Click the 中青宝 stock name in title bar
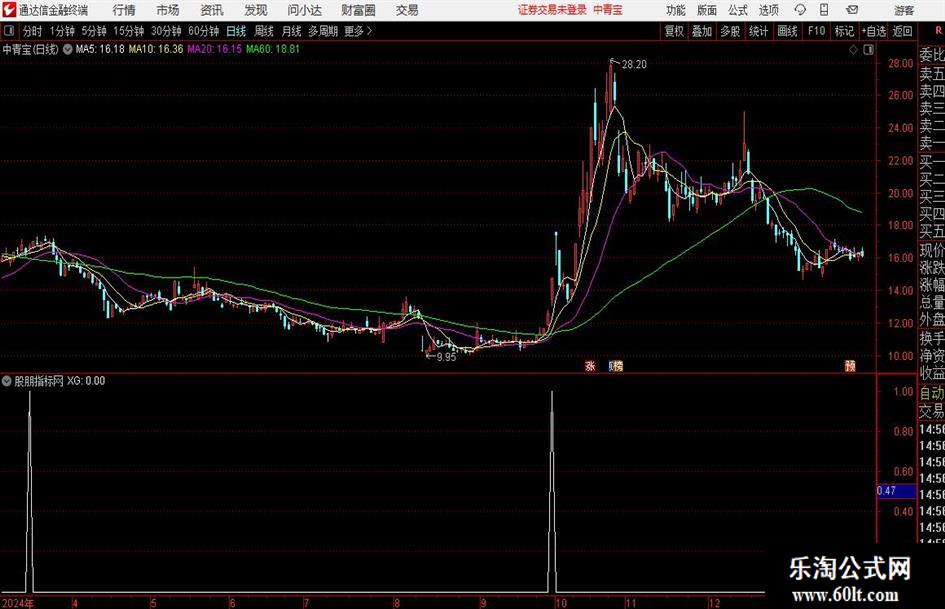The height and width of the screenshot is (609, 945). point(608,10)
